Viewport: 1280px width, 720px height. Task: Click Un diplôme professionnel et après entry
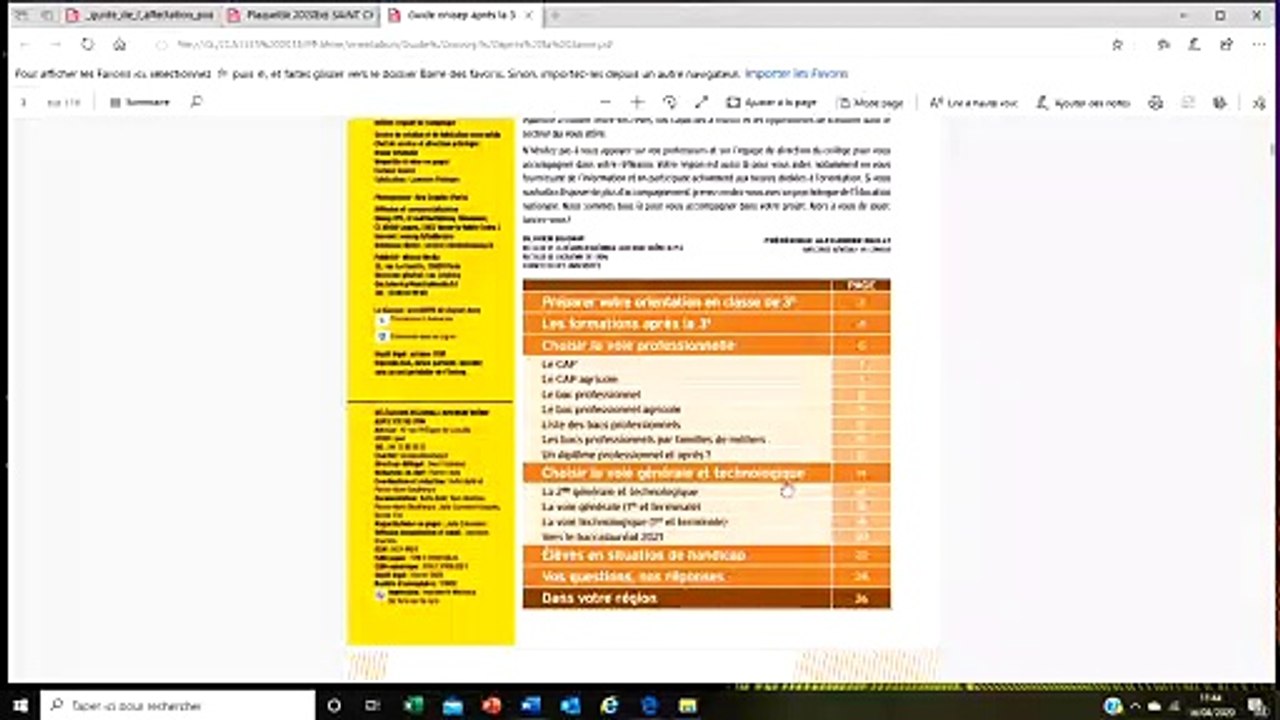[x=626, y=455]
